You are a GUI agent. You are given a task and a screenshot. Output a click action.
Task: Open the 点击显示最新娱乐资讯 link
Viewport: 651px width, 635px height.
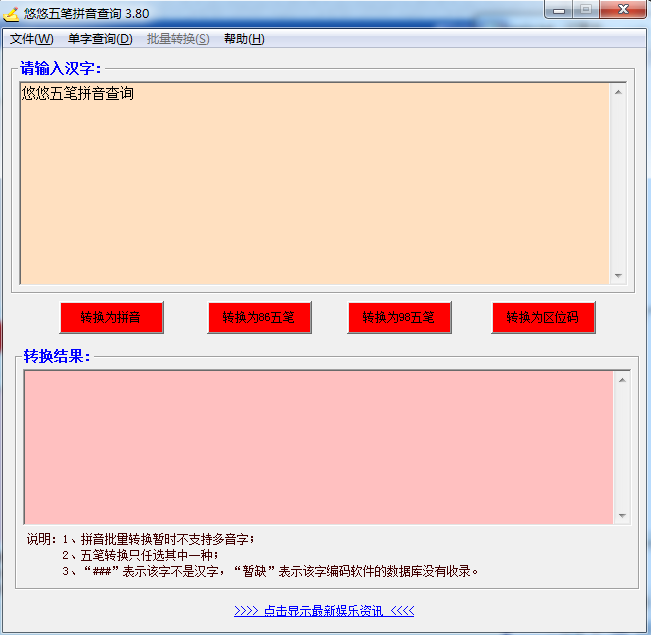point(324,611)
